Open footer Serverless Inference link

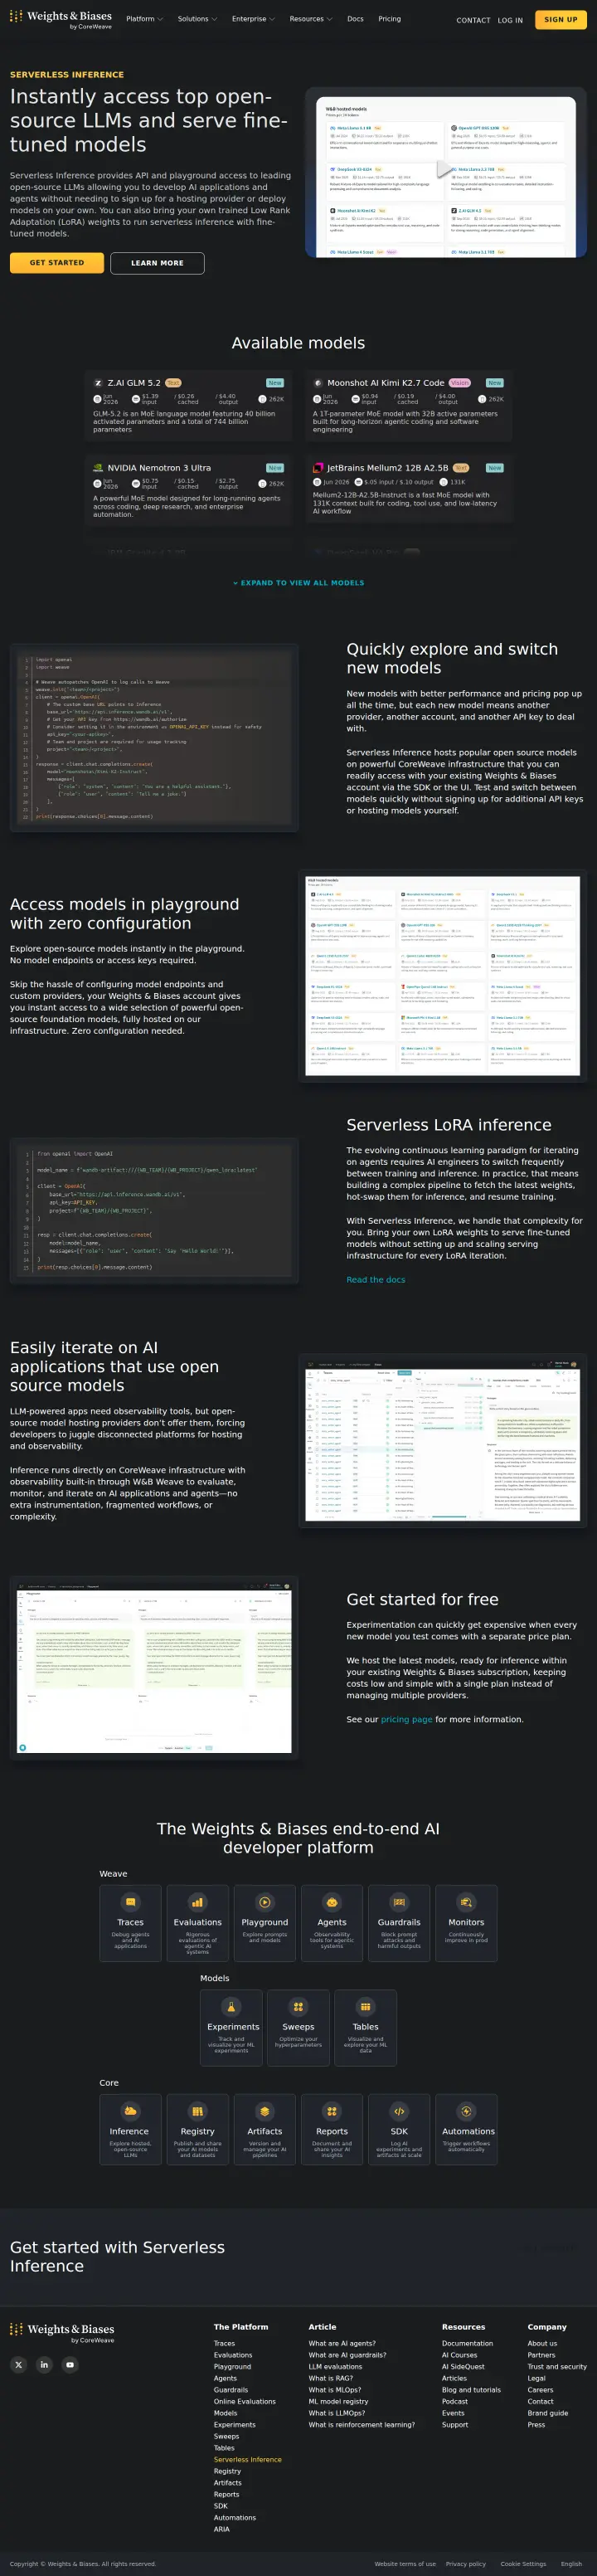point(247,2459)
